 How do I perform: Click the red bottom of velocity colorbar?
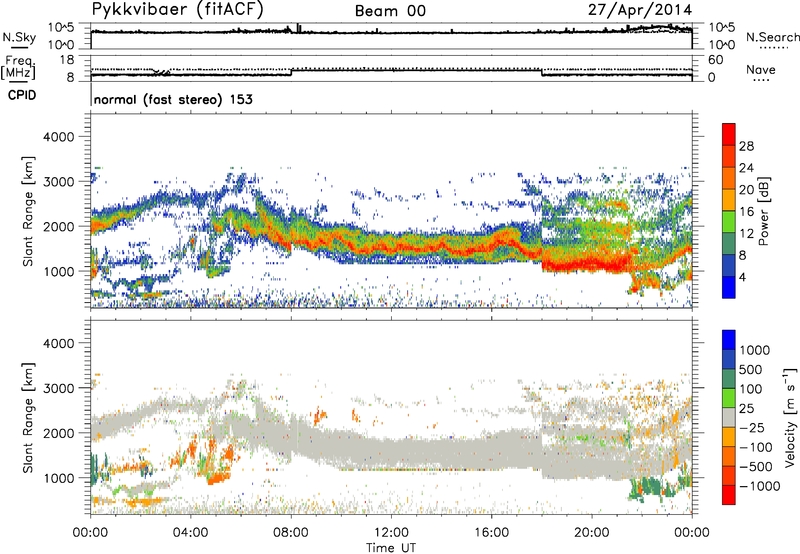pyautogui.click(x=729, y=495)
